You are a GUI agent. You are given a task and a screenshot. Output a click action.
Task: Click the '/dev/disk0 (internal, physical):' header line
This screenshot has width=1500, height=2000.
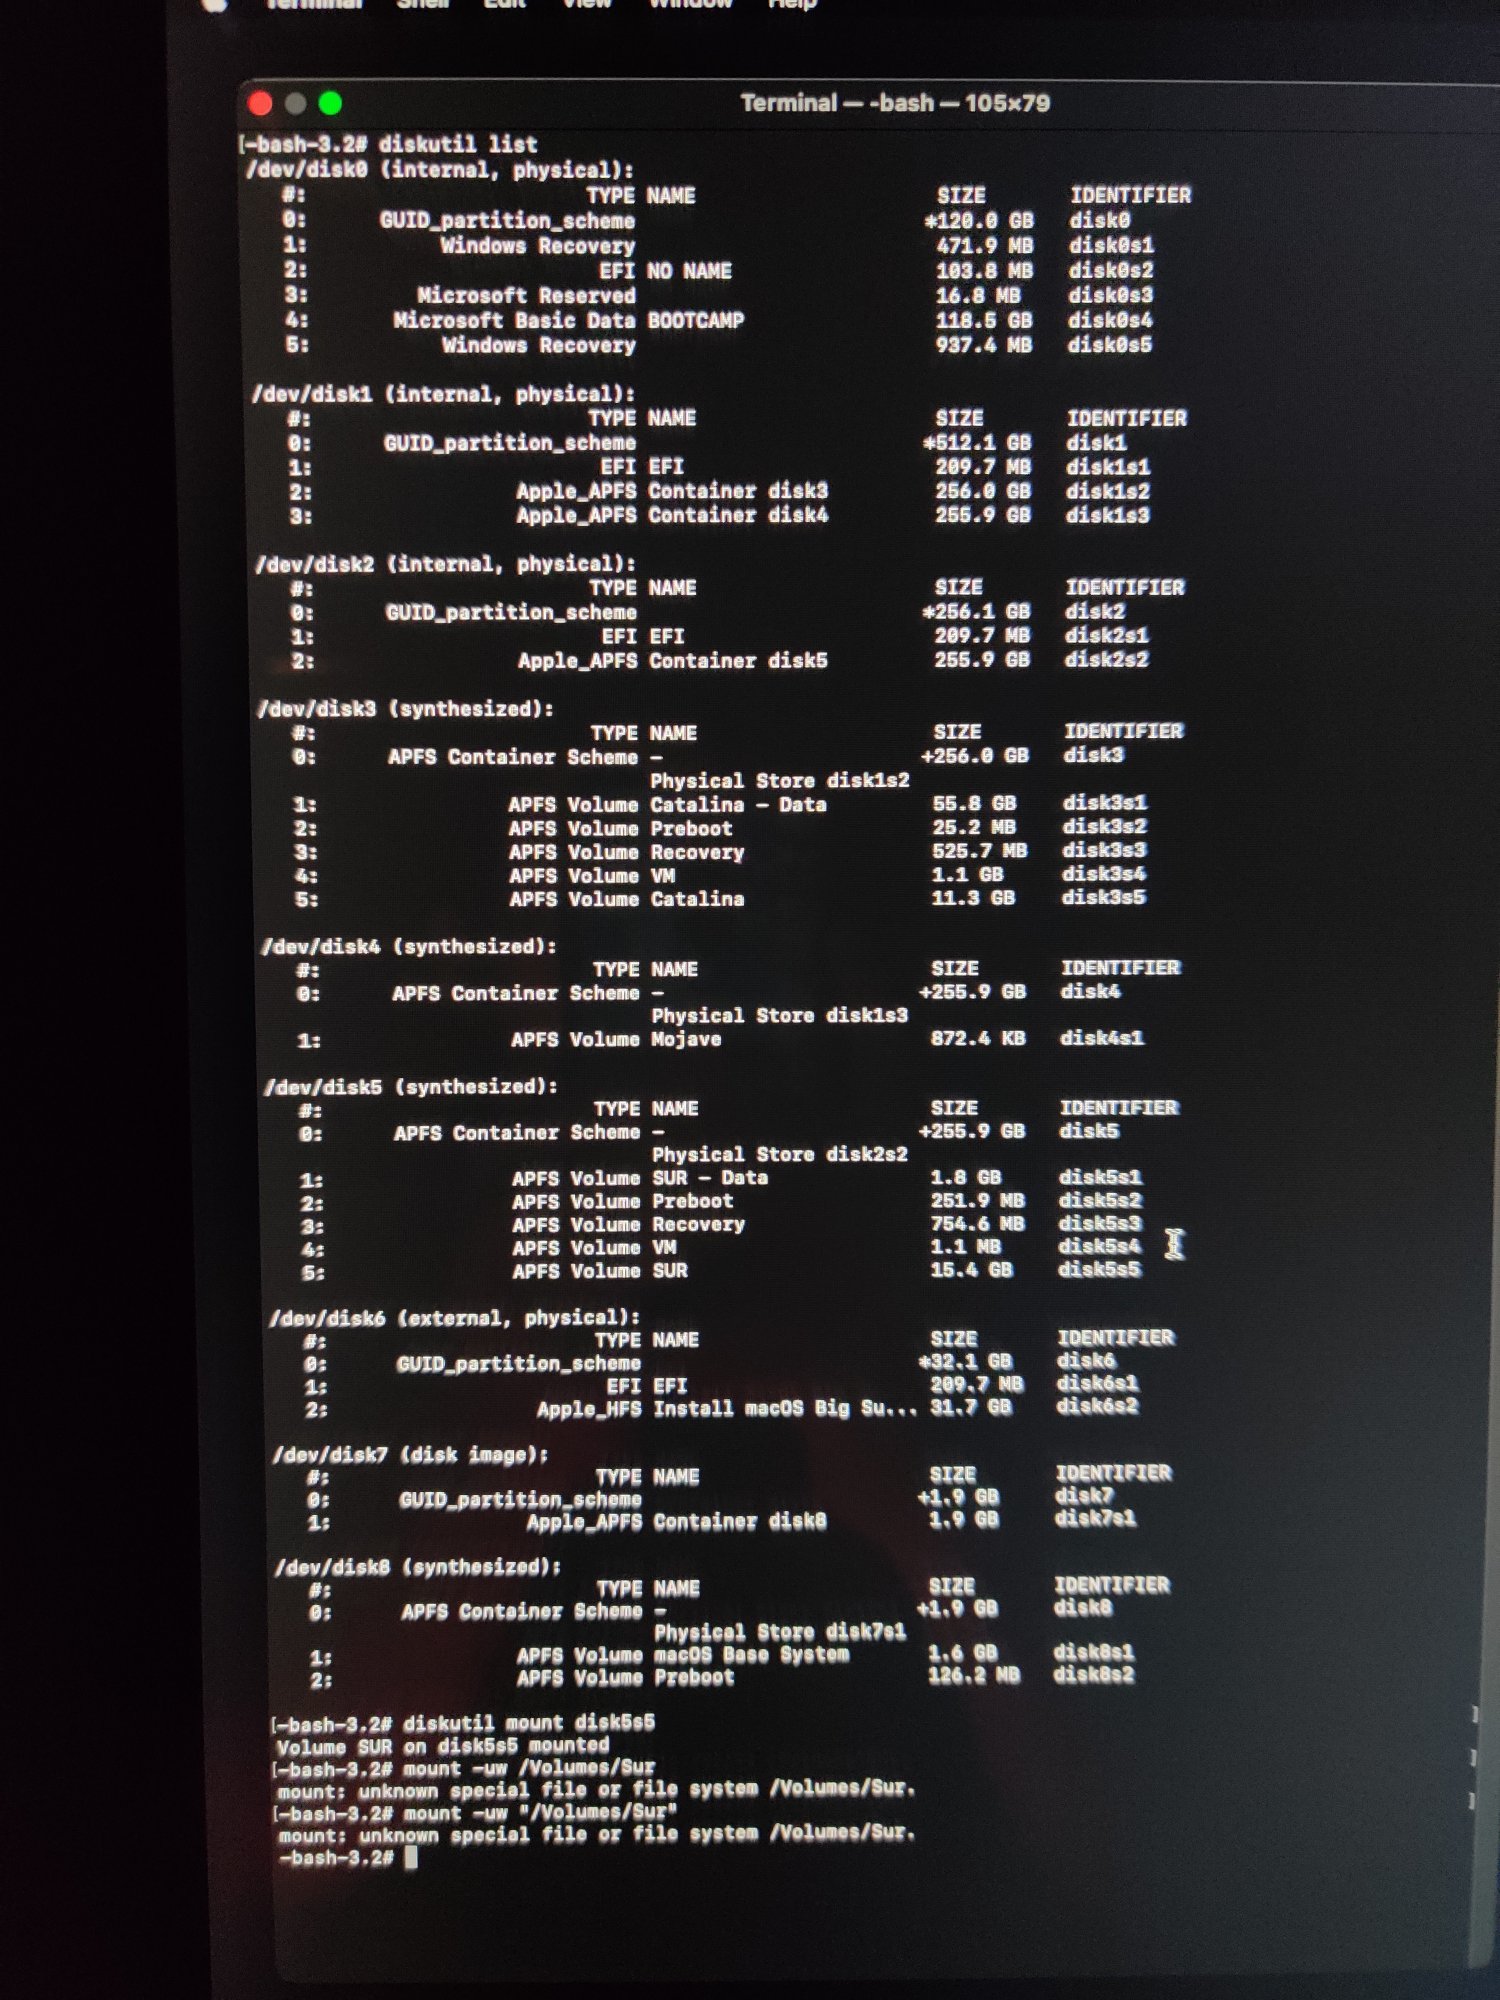[x=441, y=170]
